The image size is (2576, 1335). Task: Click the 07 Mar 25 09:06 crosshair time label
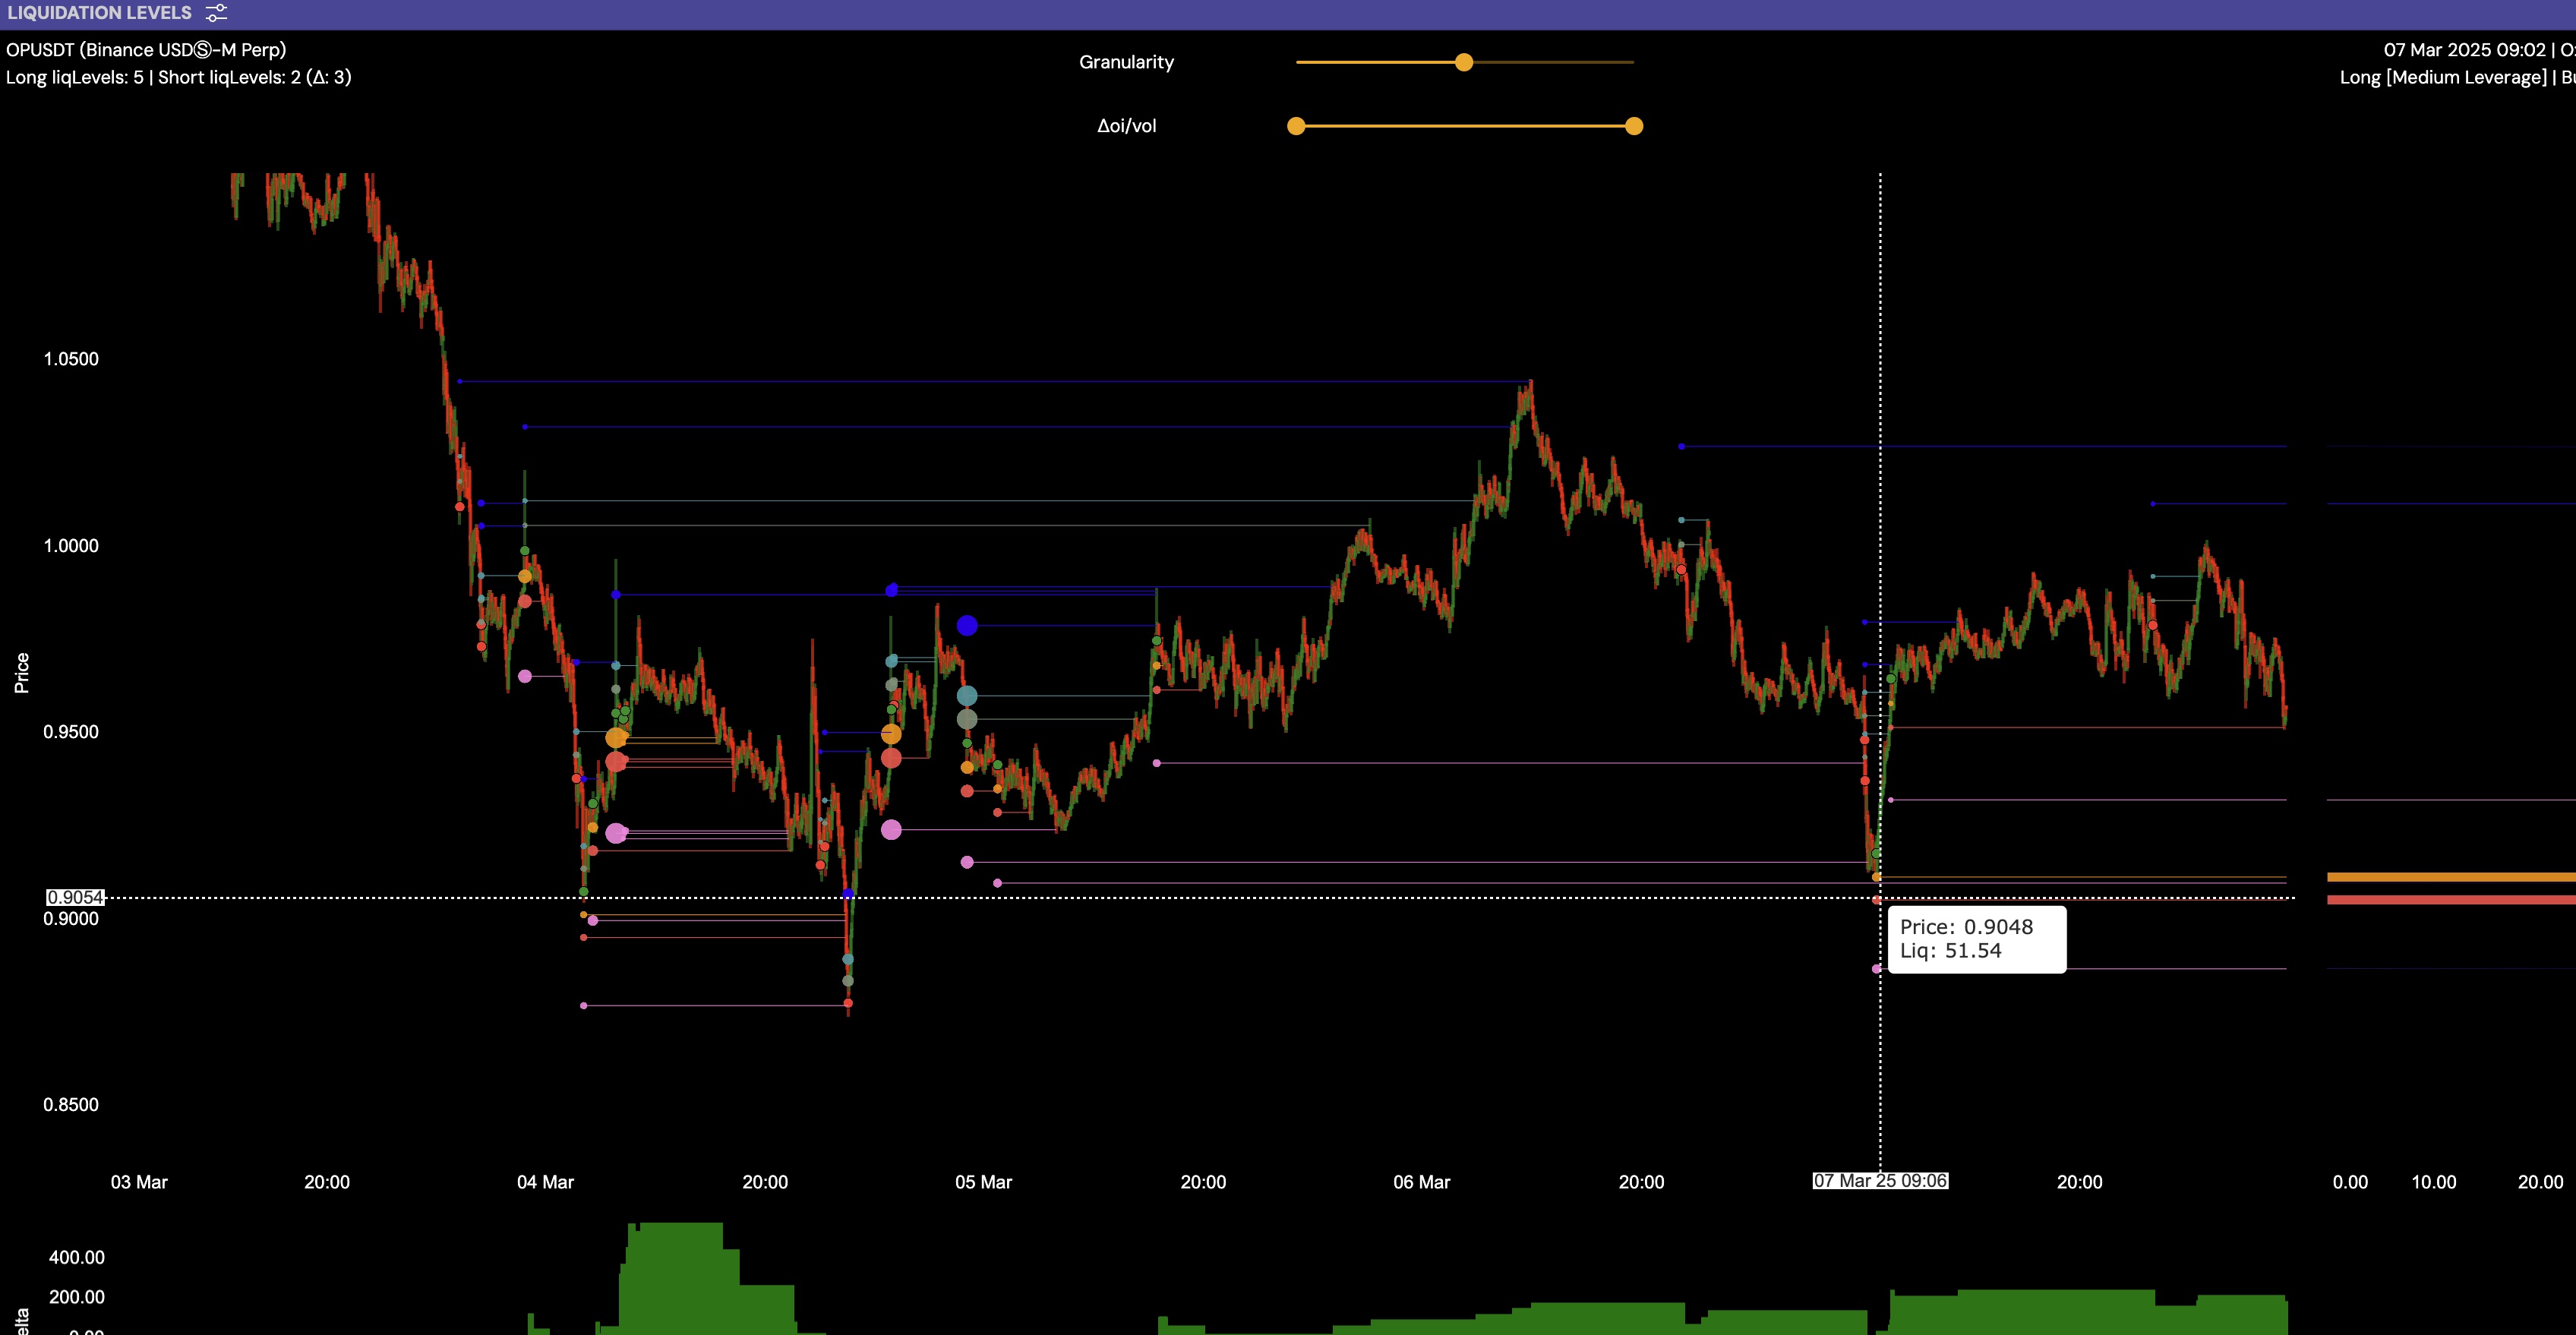pyautogui.click(x=1880, y=1181)
